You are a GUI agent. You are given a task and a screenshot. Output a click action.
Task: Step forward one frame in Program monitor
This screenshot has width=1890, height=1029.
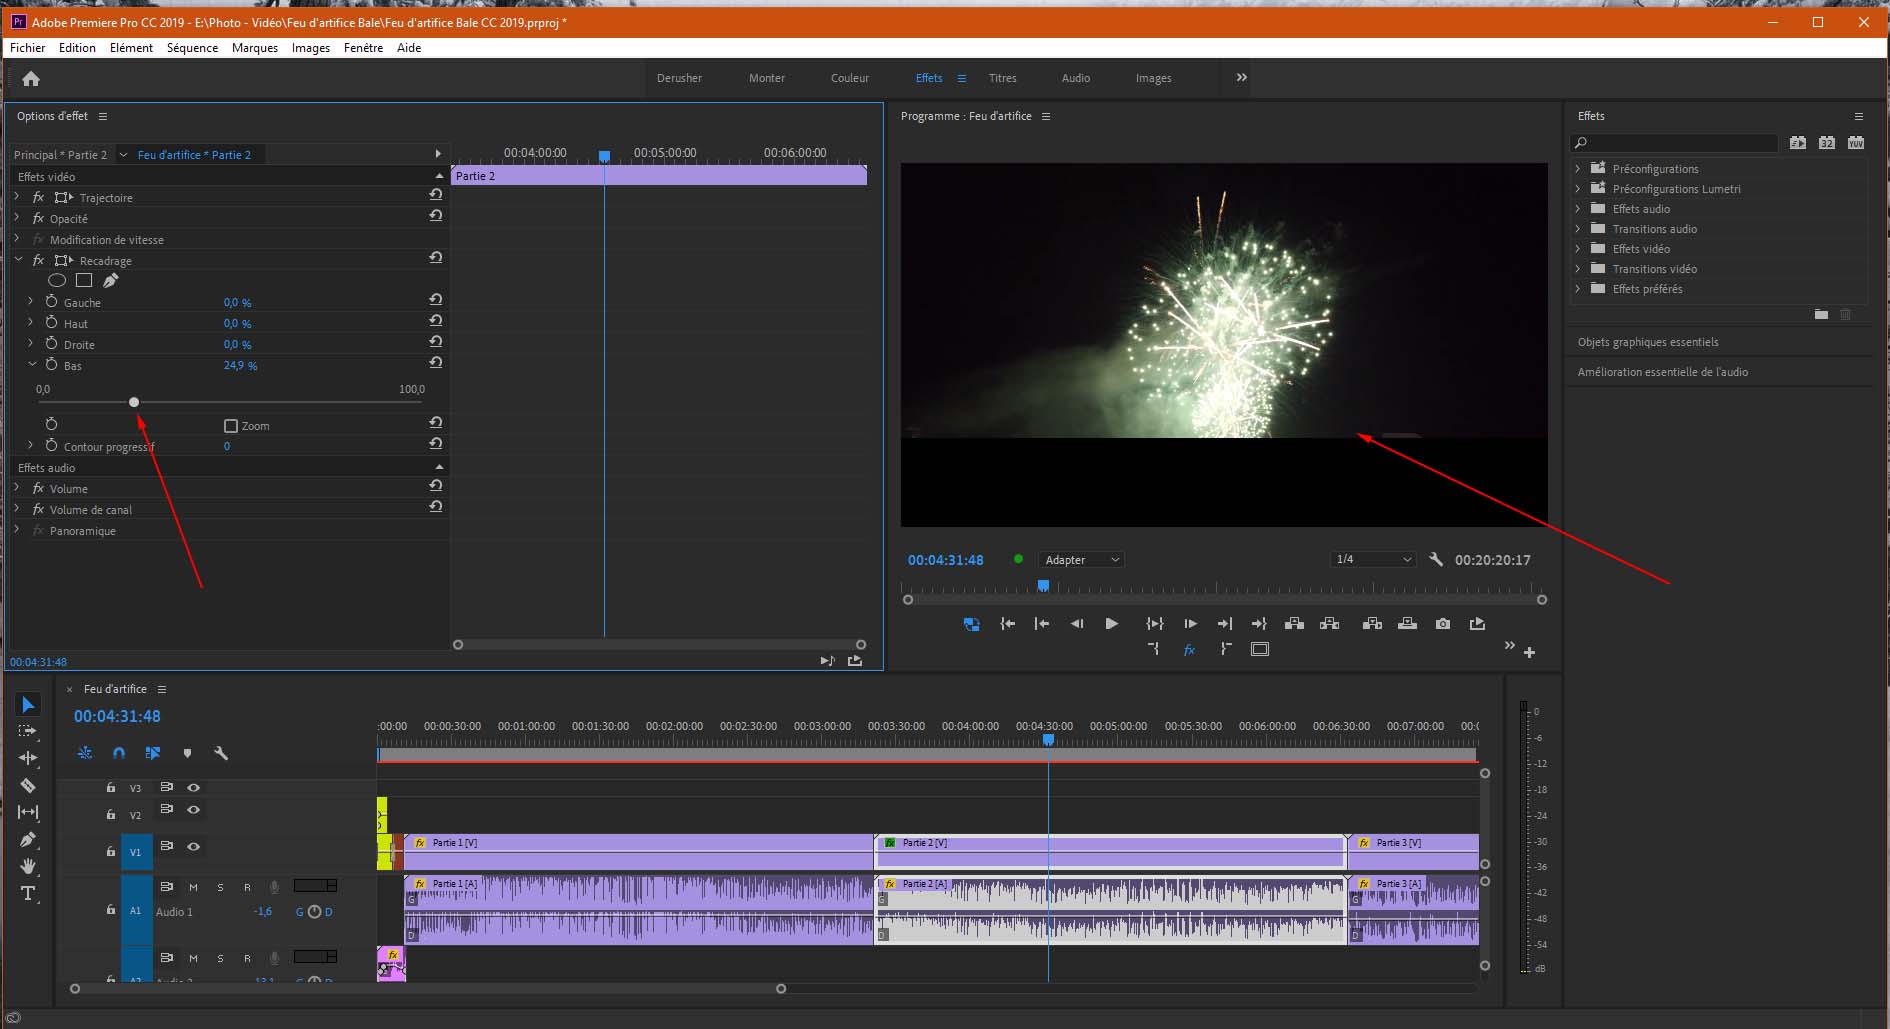point(1190,623)
